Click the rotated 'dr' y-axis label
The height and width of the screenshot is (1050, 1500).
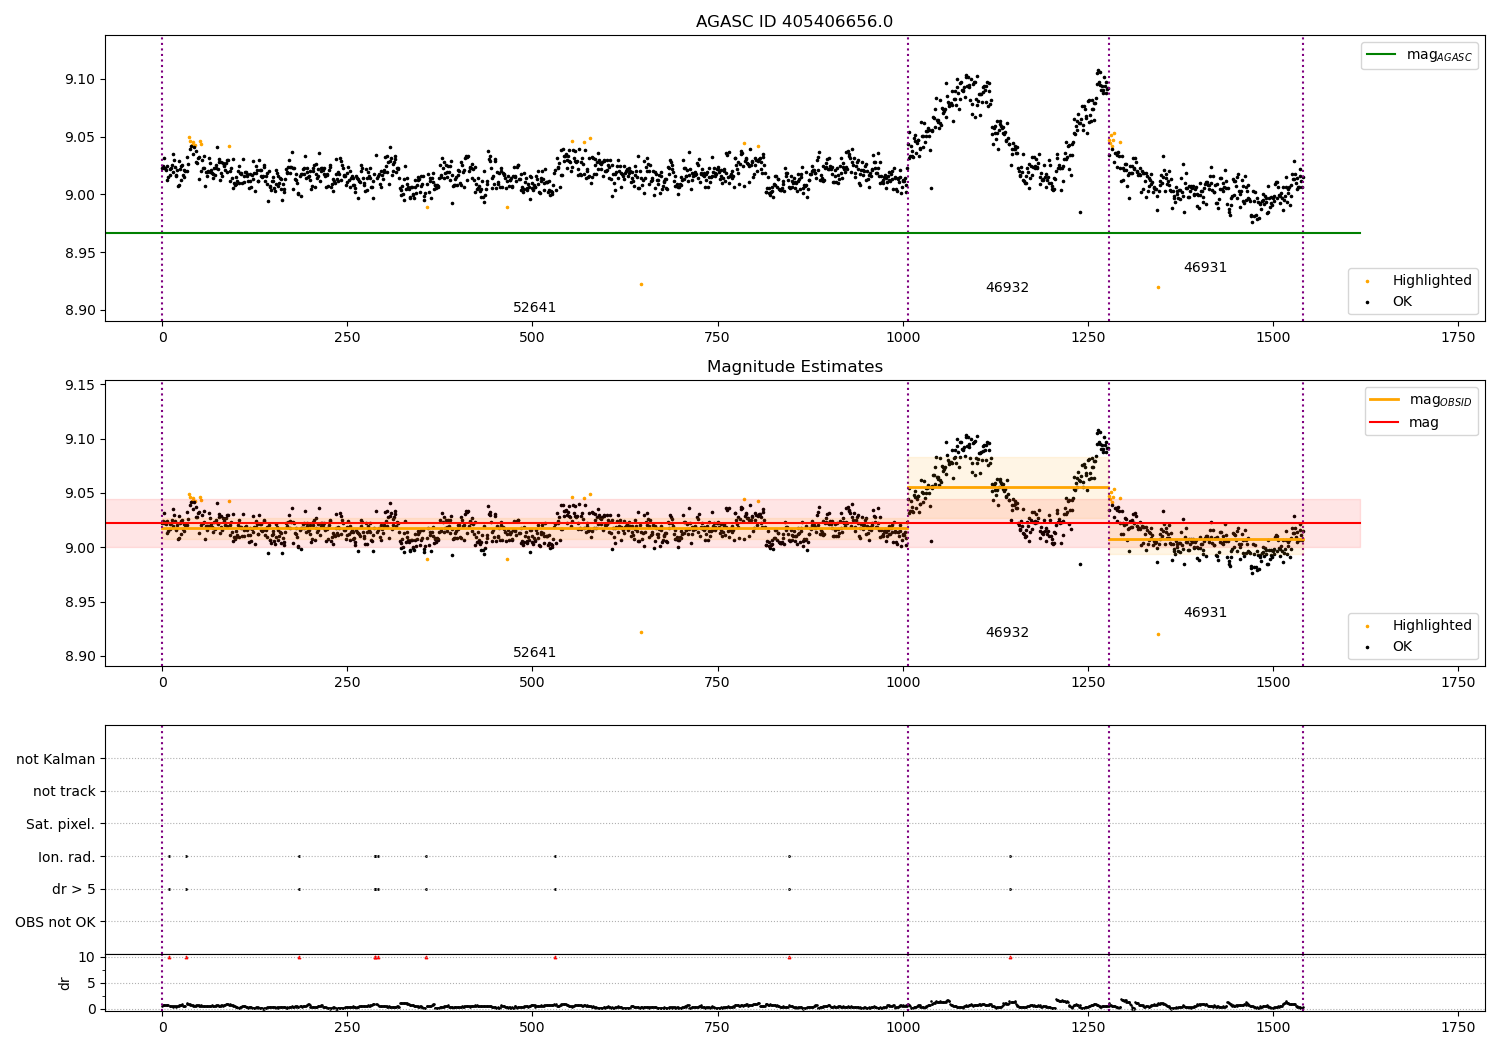[65, 983]
